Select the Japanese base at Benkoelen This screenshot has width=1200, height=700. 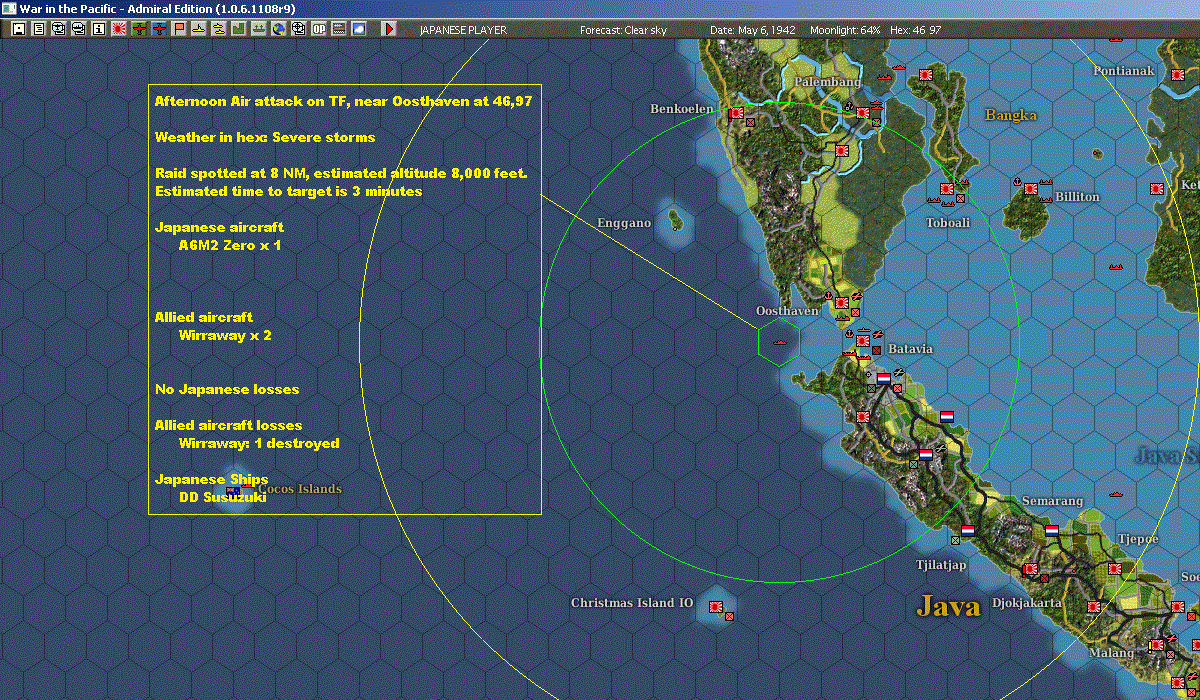tap(737, 114)
